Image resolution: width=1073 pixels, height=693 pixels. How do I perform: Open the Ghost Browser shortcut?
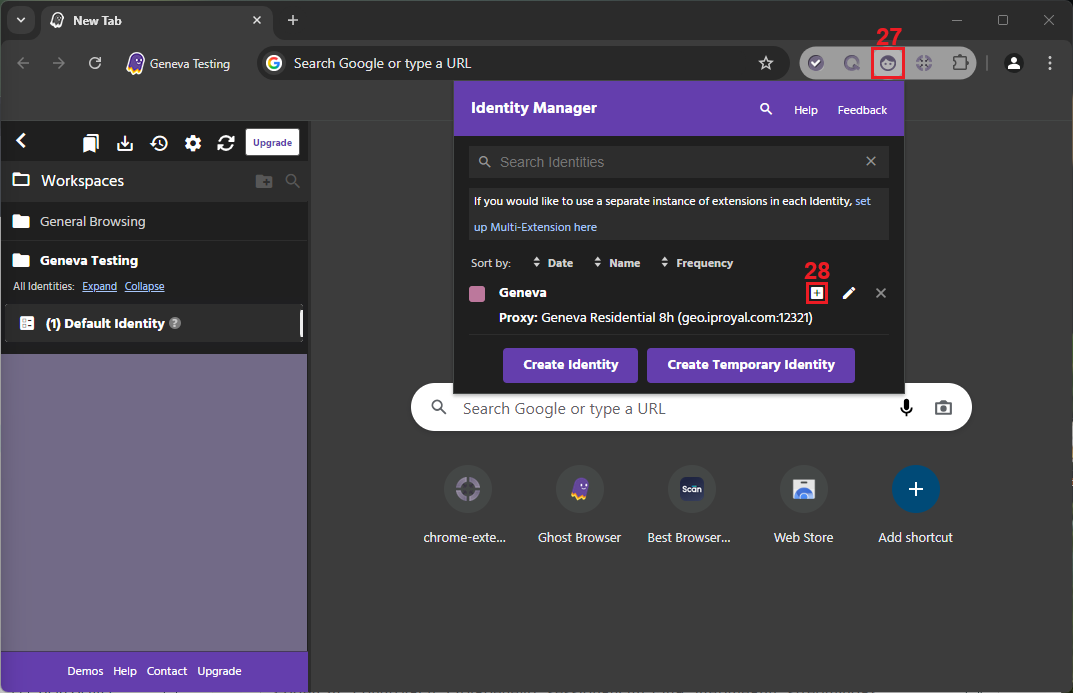[x=580, y=505]
